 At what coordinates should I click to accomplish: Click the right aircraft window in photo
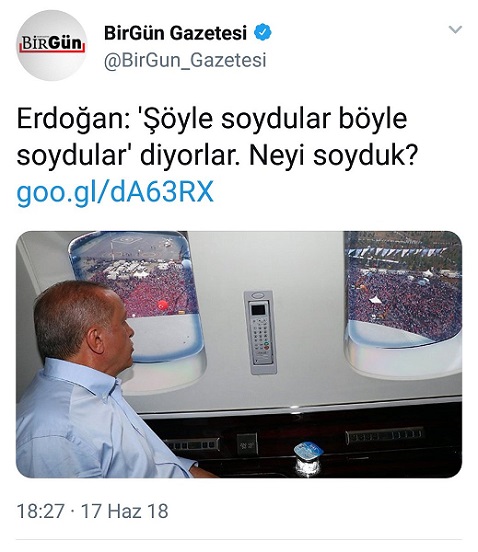point(404,288)
